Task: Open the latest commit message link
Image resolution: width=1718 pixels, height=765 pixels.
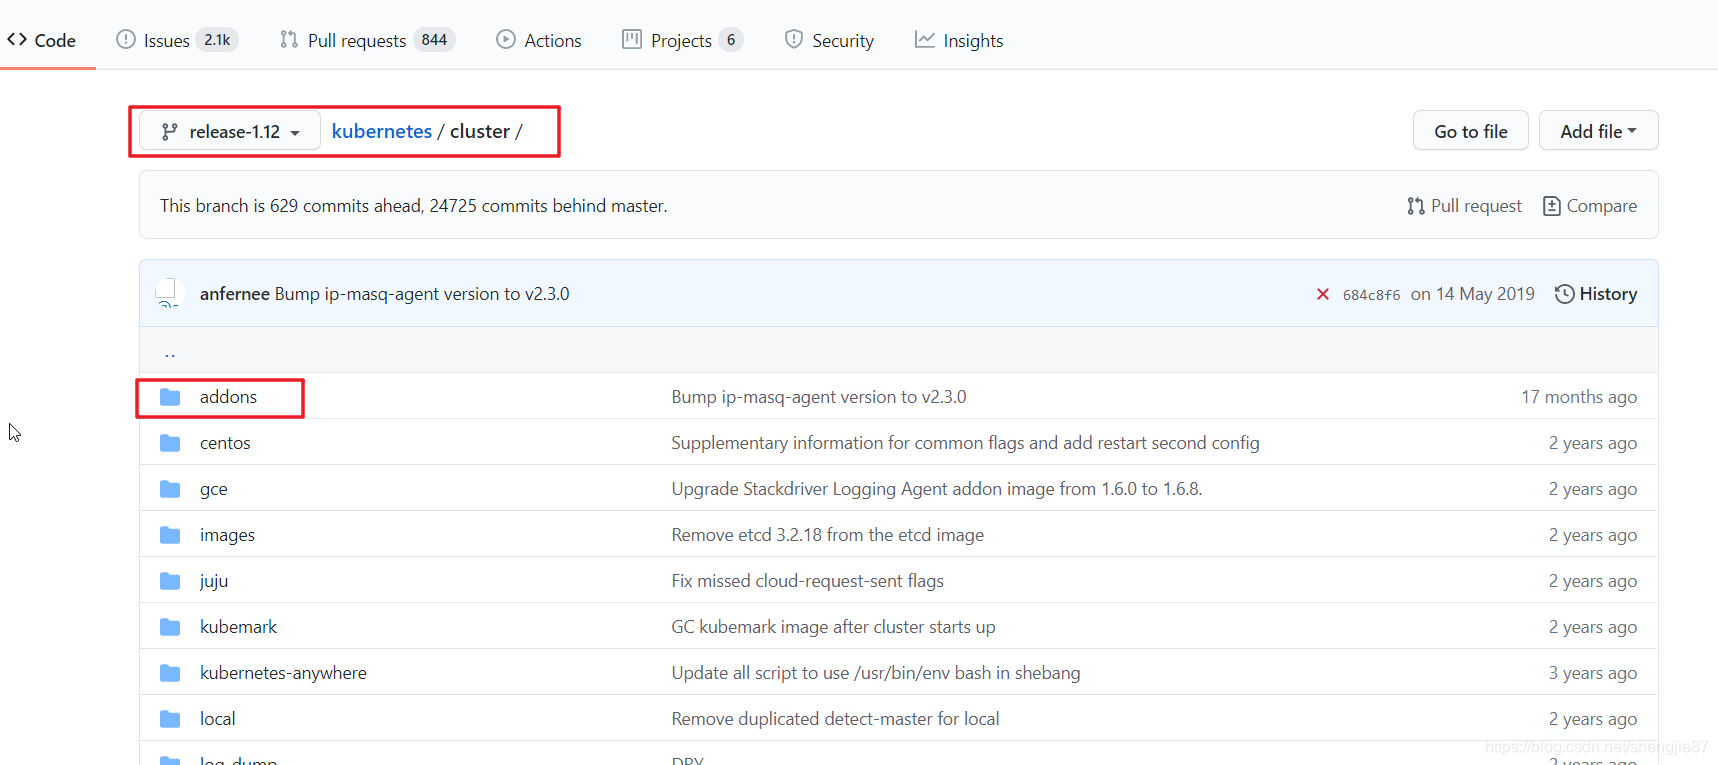Action: point(422,293)
